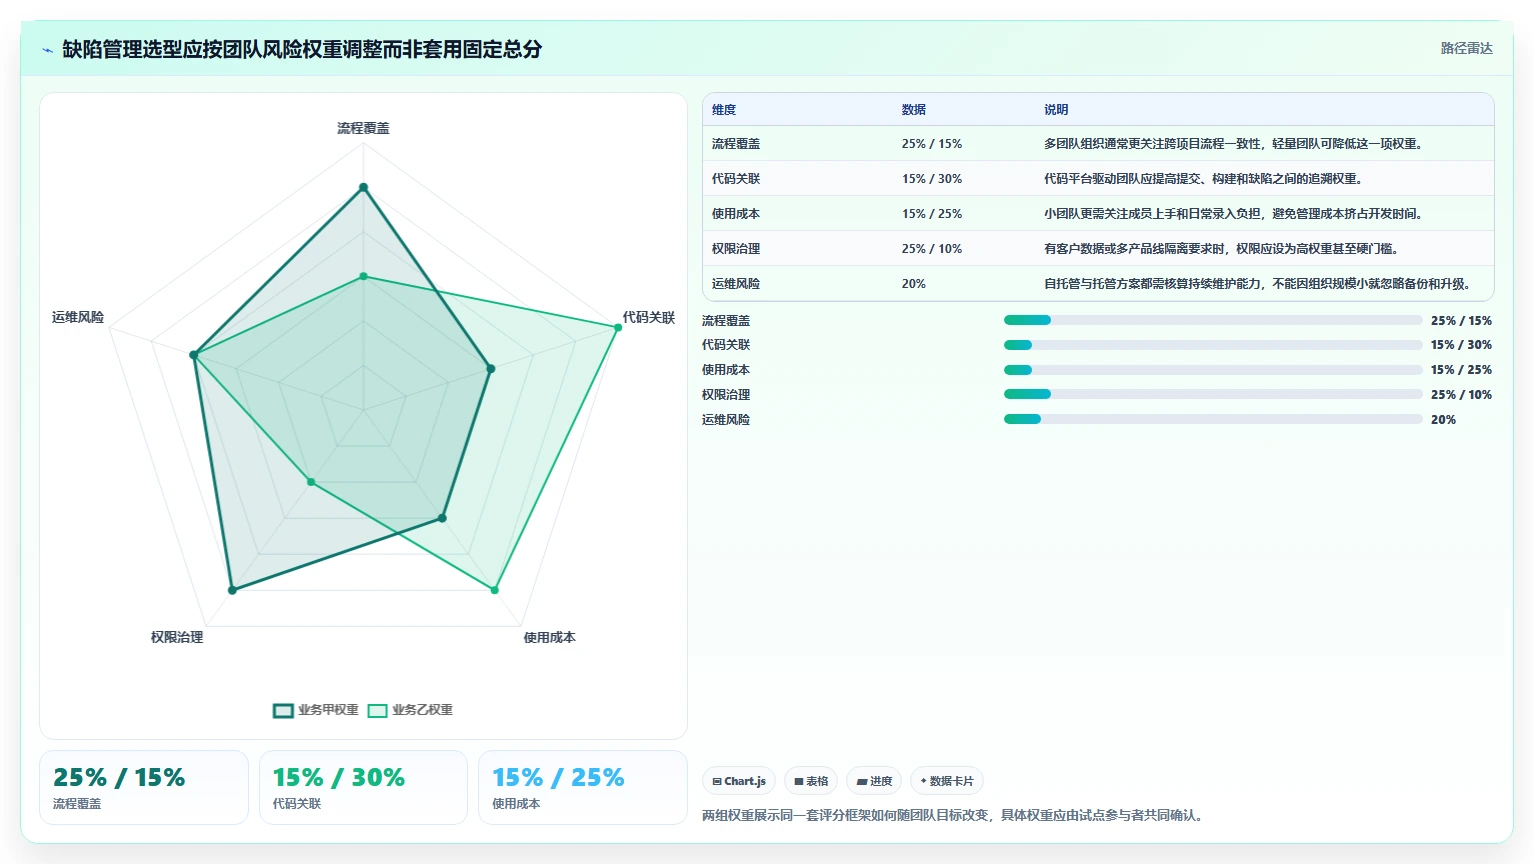
Task: Select the 流程覆盖 cell in the table
Action: [736, 144]
